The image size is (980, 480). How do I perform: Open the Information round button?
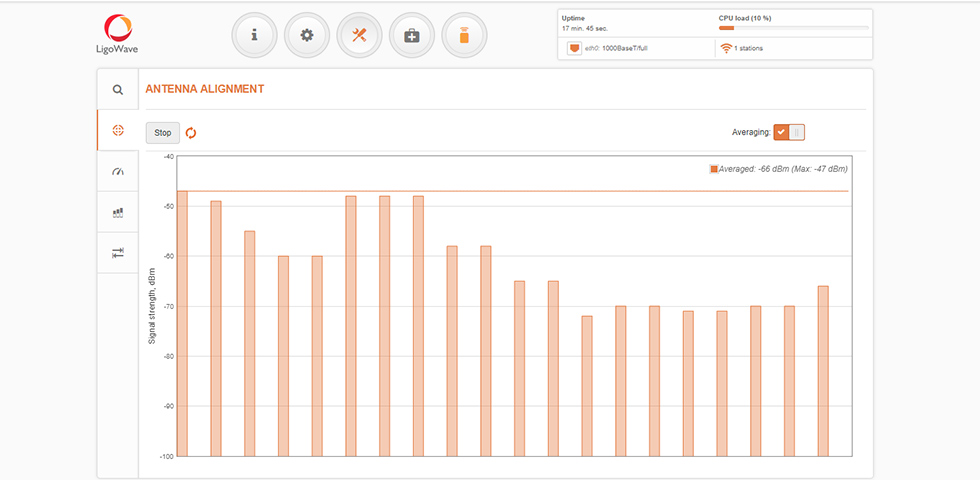(254, 36)
